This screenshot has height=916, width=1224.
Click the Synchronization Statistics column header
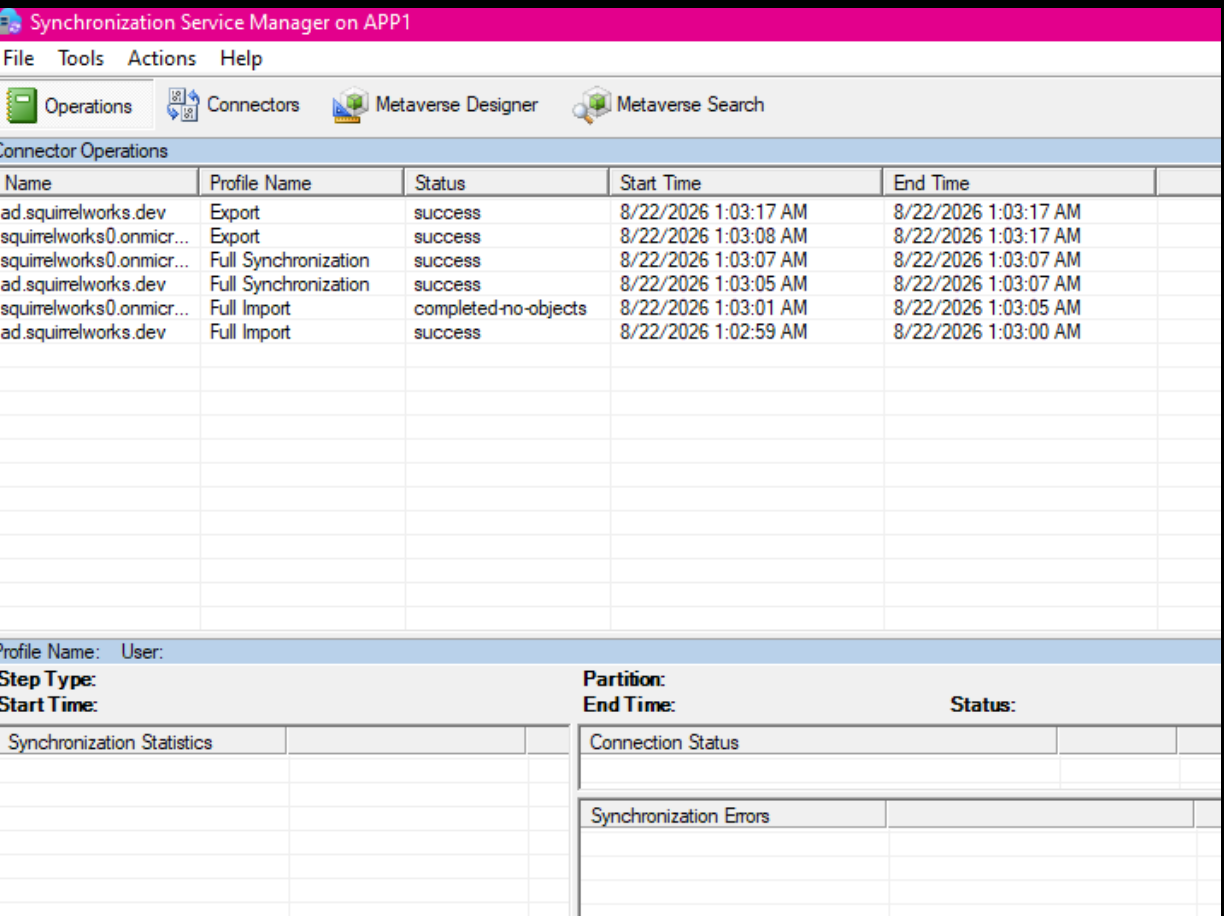143,742
